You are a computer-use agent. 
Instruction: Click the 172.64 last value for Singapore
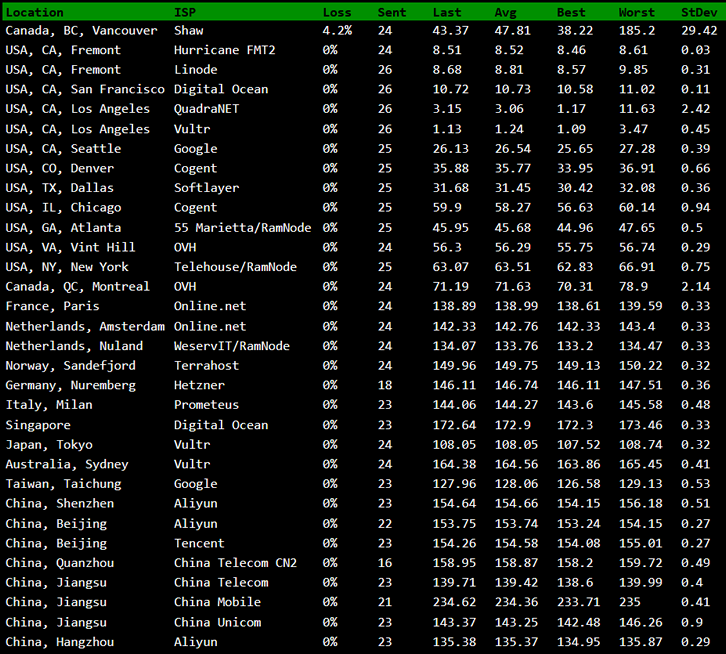pos(454,425)
